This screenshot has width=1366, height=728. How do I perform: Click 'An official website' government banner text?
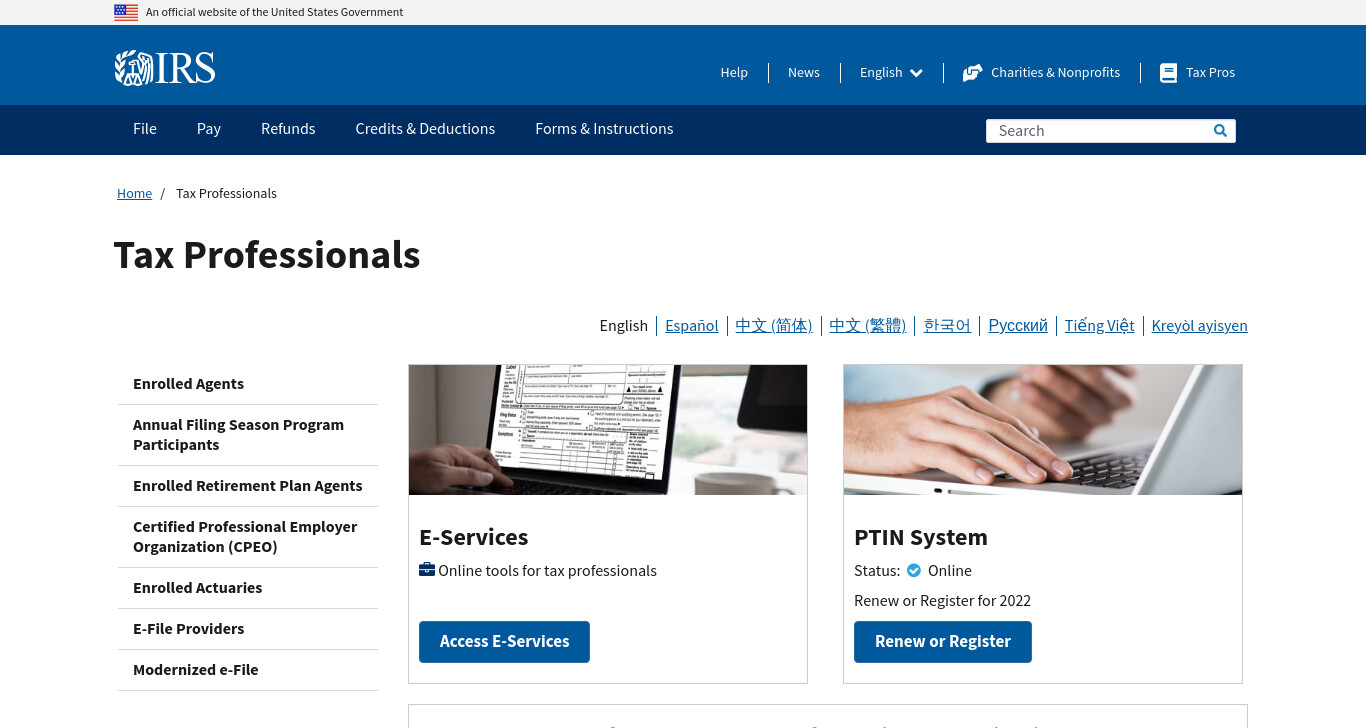274,12
